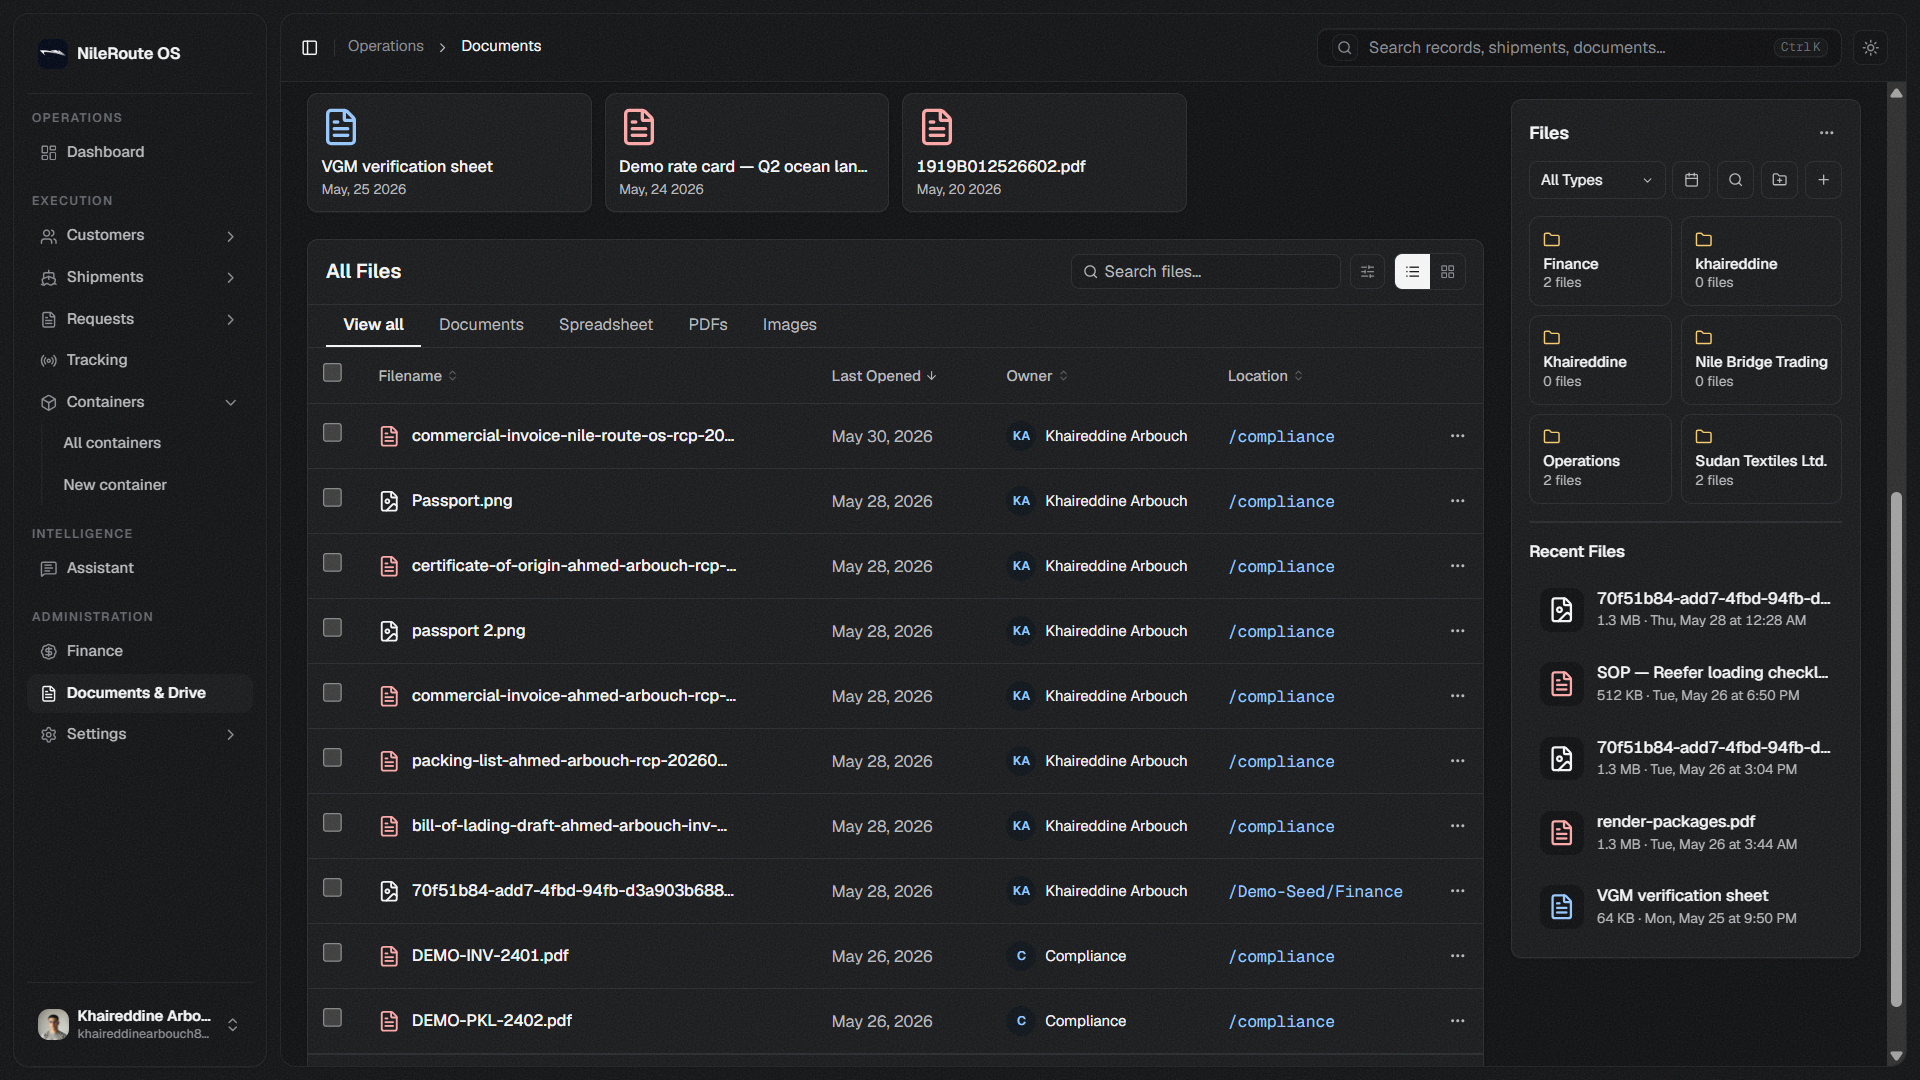
Task: Open the /compliance link for DEMO-PKL-2402.pdf
Action: (1281, 1022)
